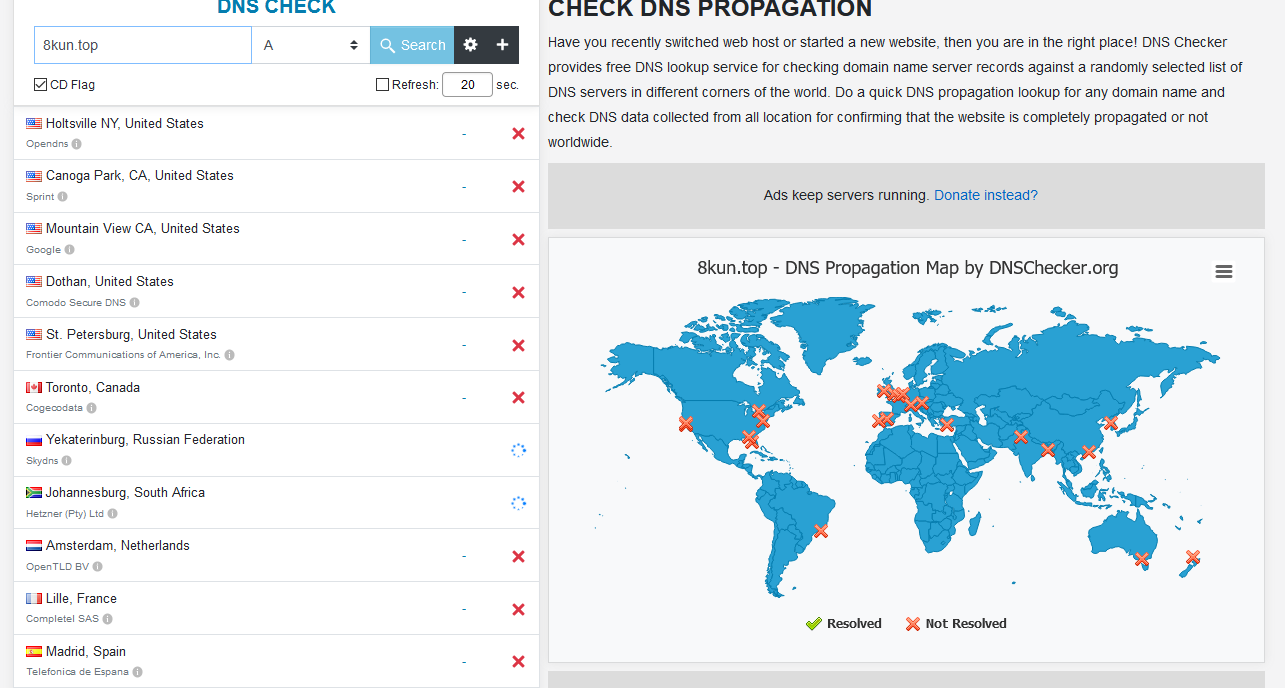Click Yekaterinburg, Russian Federation text
The width and height of the screenshot is (1285, 688).
[x=145, y=439]
